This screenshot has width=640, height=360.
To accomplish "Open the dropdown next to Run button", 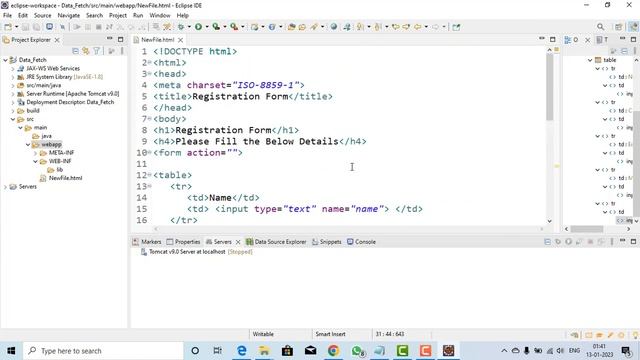I will point(207,27).
